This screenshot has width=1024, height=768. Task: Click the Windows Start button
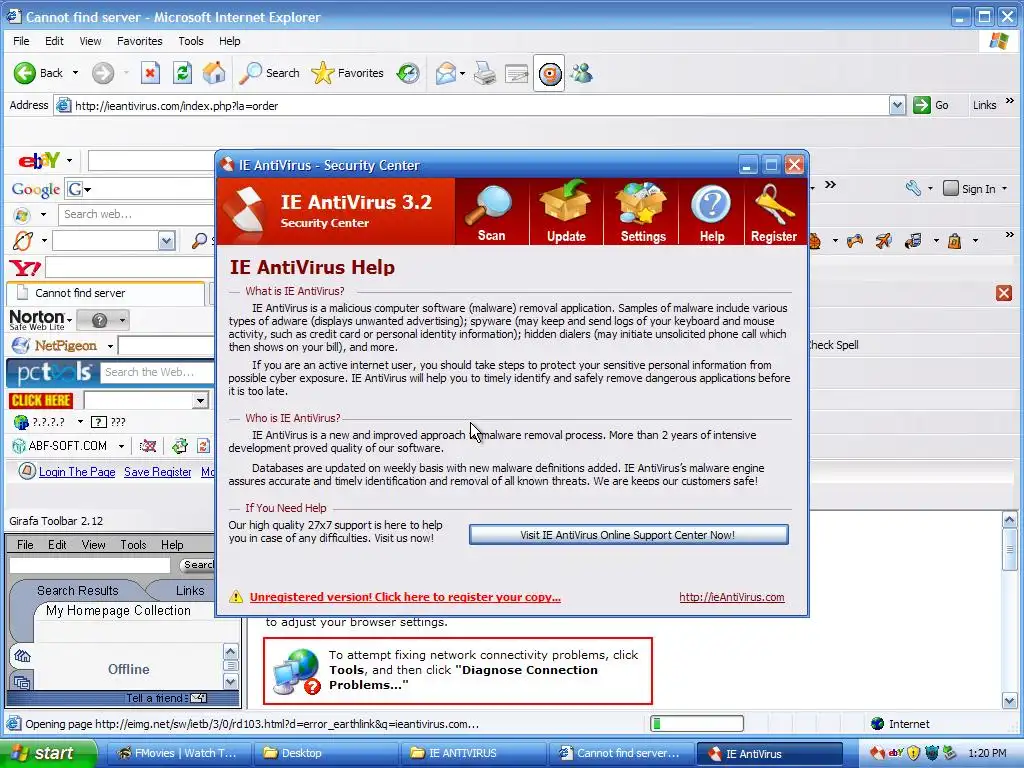[x=48, y=753]
